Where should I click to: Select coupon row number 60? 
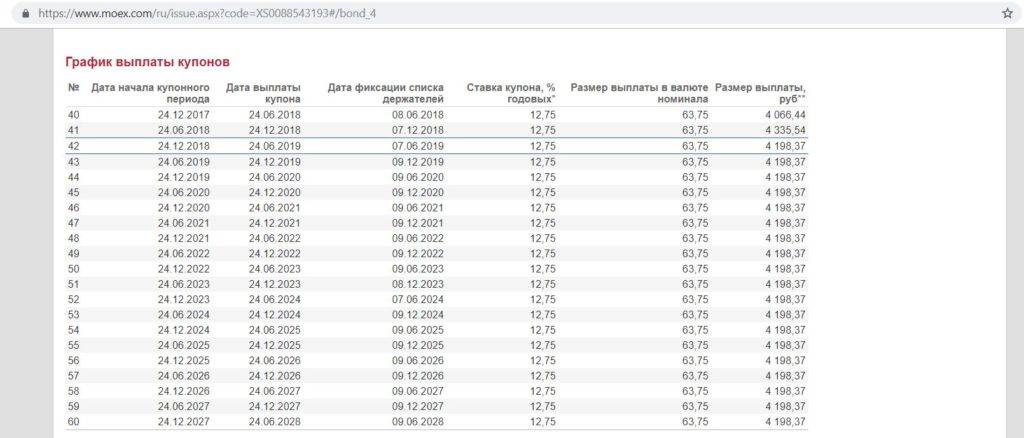73,422
